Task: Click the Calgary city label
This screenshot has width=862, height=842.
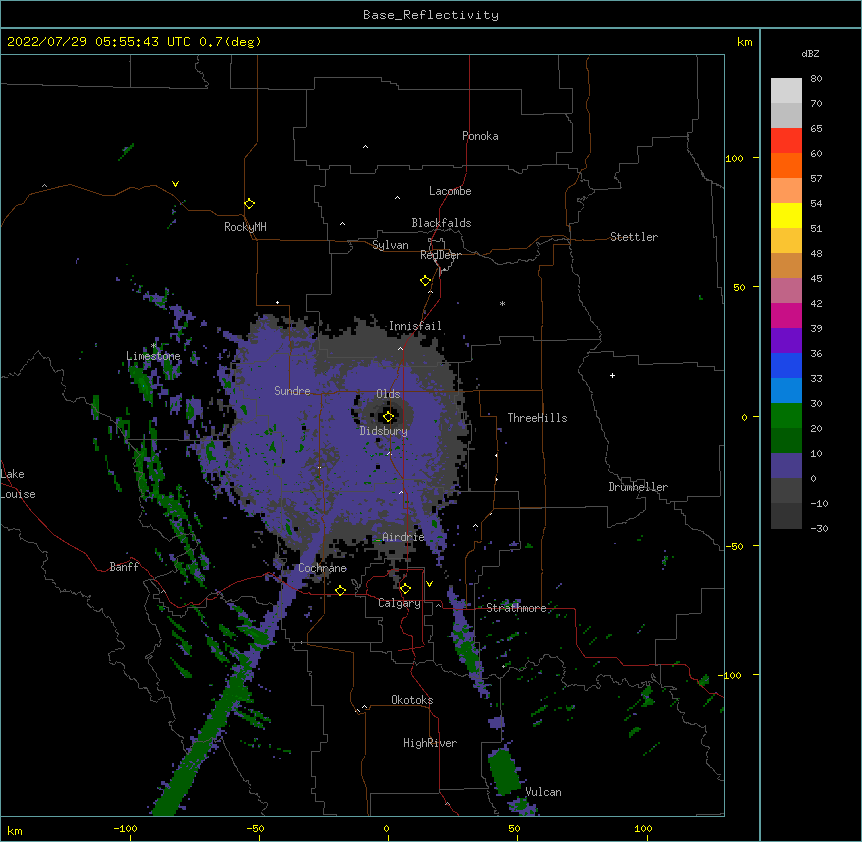Action: (399, 603)
